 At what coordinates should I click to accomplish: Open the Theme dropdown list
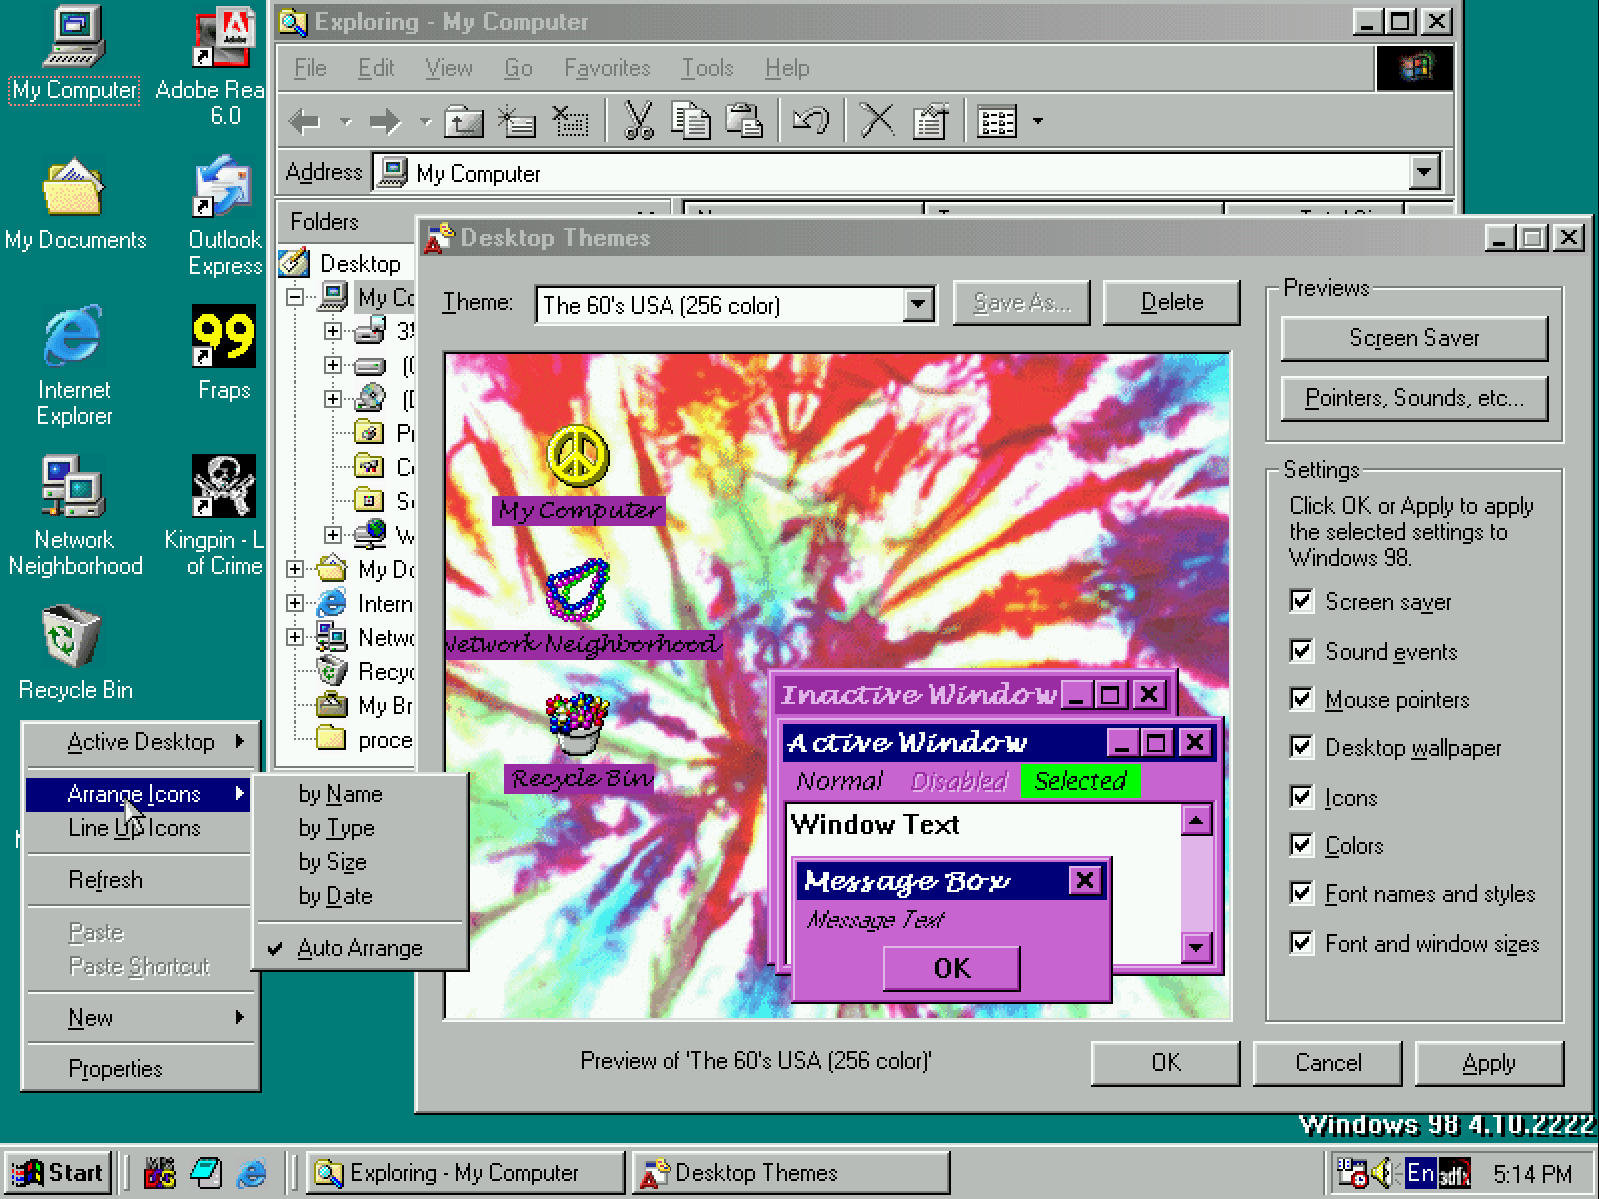coord(917,304)
